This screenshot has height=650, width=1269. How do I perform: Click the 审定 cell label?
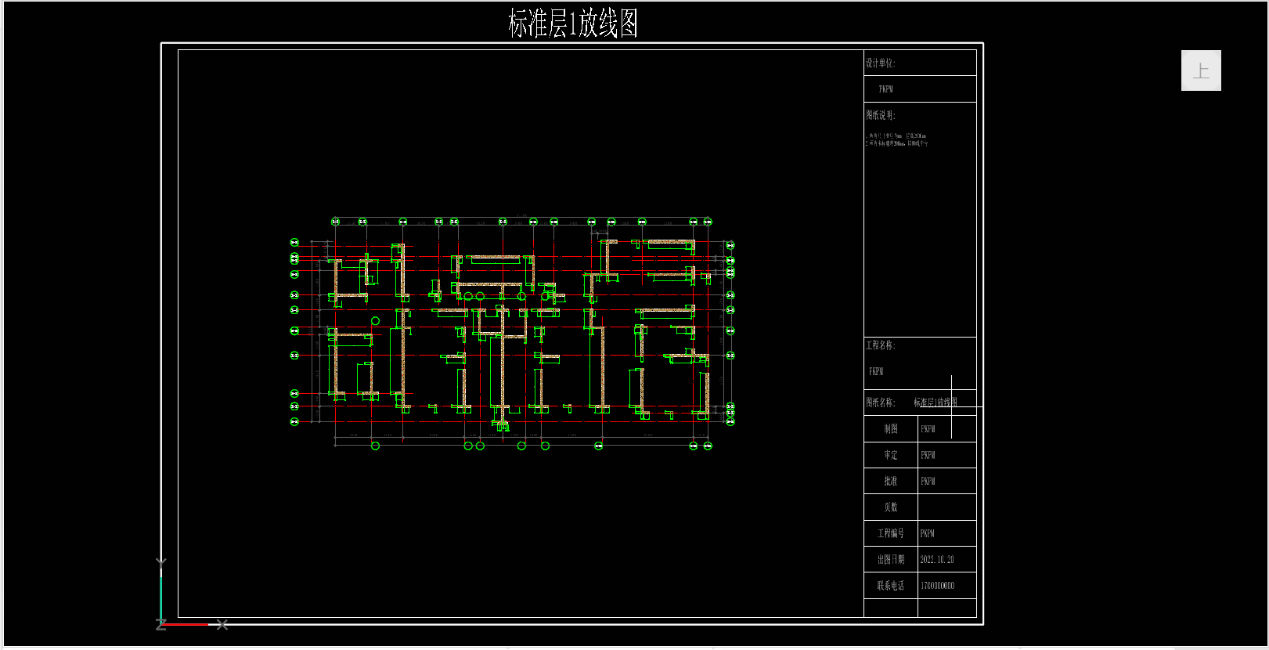890,455
